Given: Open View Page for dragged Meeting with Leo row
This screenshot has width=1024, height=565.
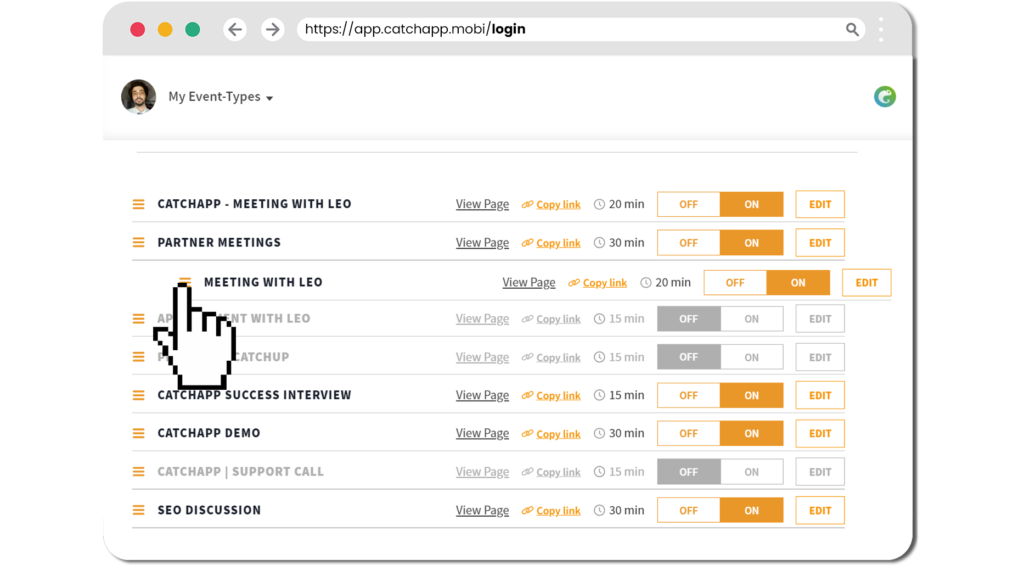Looking at the screenshot, I should (529, 282).
